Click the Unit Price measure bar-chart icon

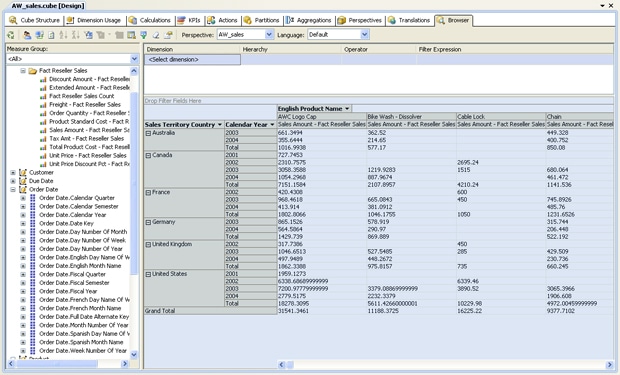(x=43, y=156)
